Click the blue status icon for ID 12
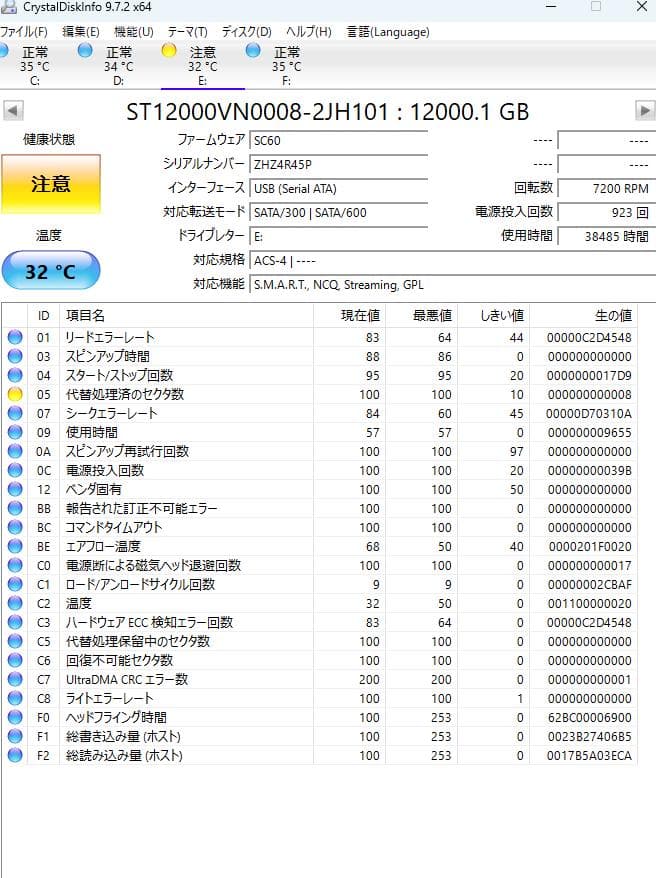This screenshot has width=656, height=878. coord(15,489)
